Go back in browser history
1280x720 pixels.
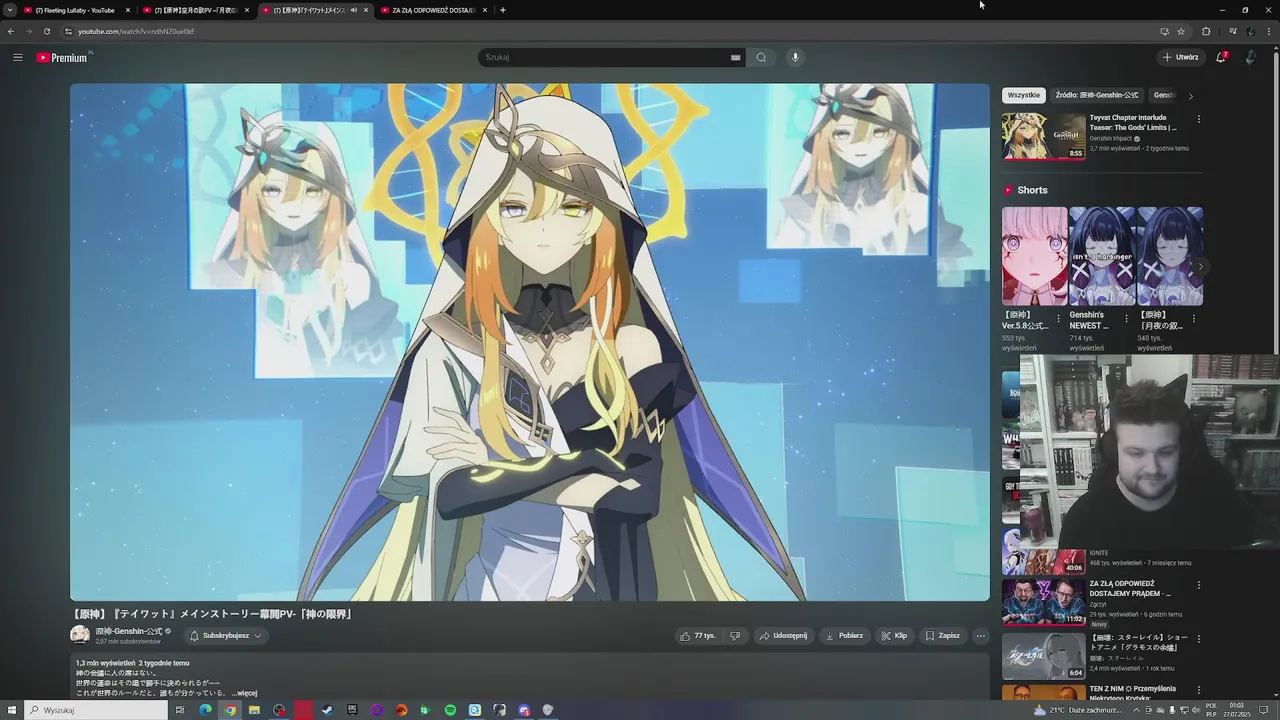[x=11, y=31]
